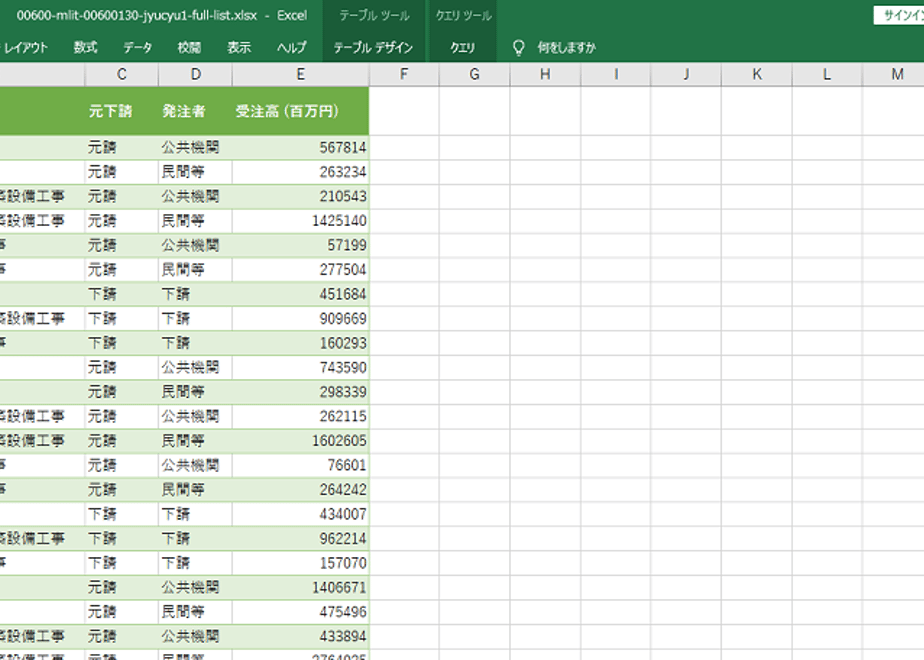
Task: Select column D header
Action: pyautogui.click(x=196, y=74)
